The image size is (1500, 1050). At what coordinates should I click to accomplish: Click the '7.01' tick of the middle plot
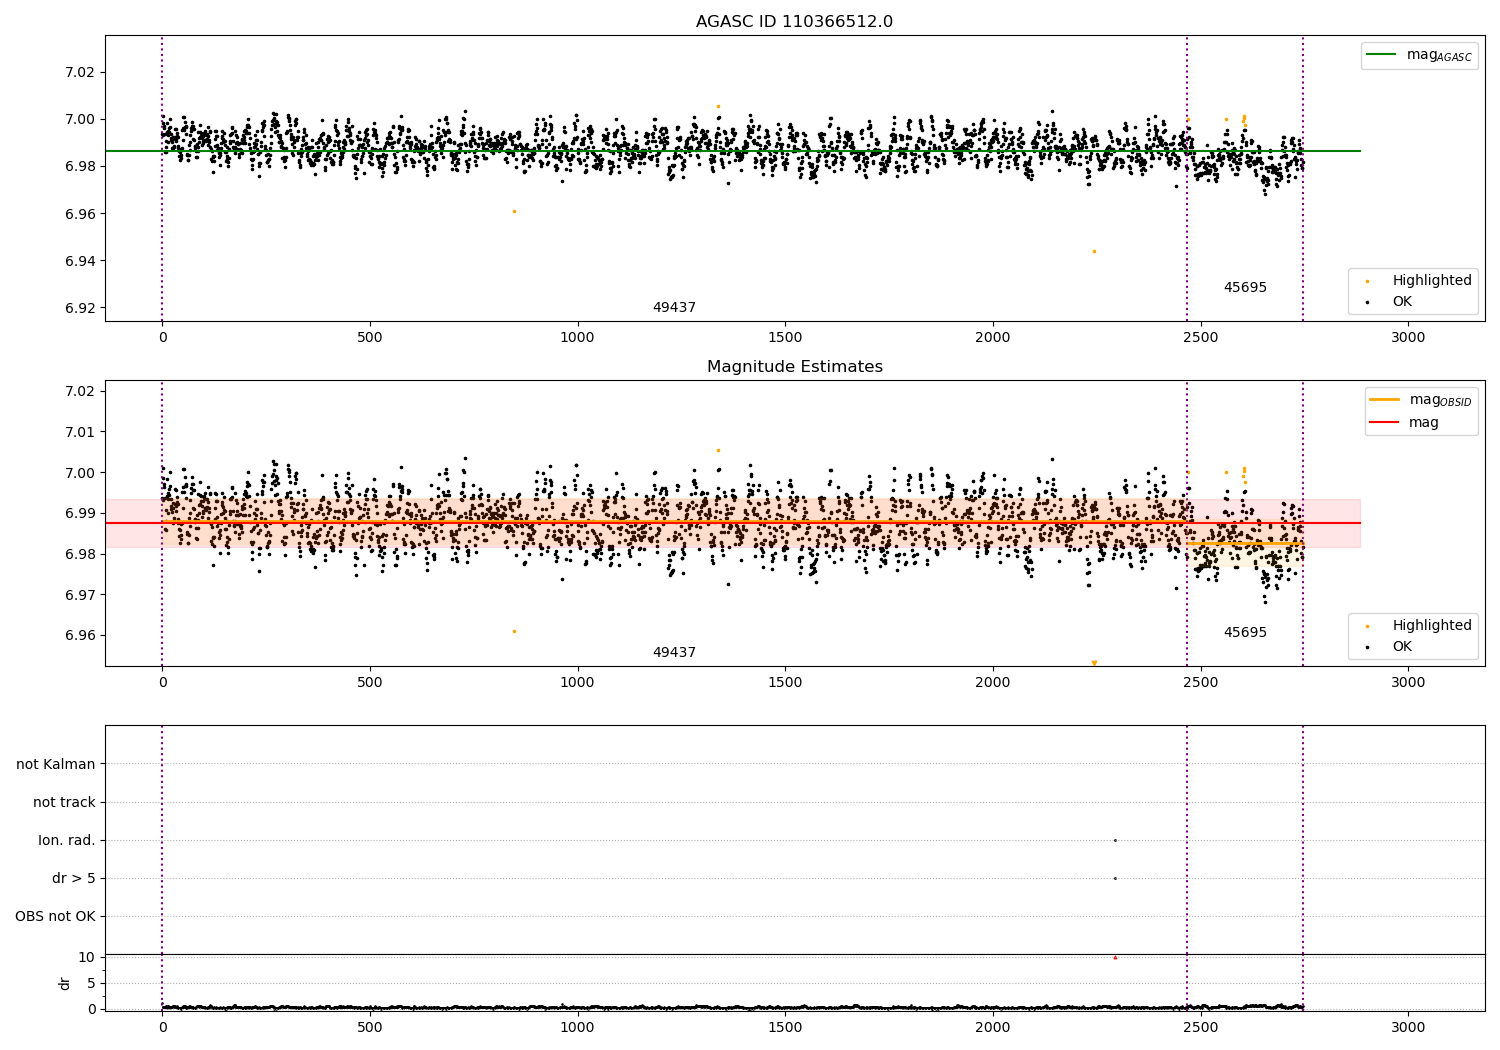pyautogui.click(x=80, y=432)
